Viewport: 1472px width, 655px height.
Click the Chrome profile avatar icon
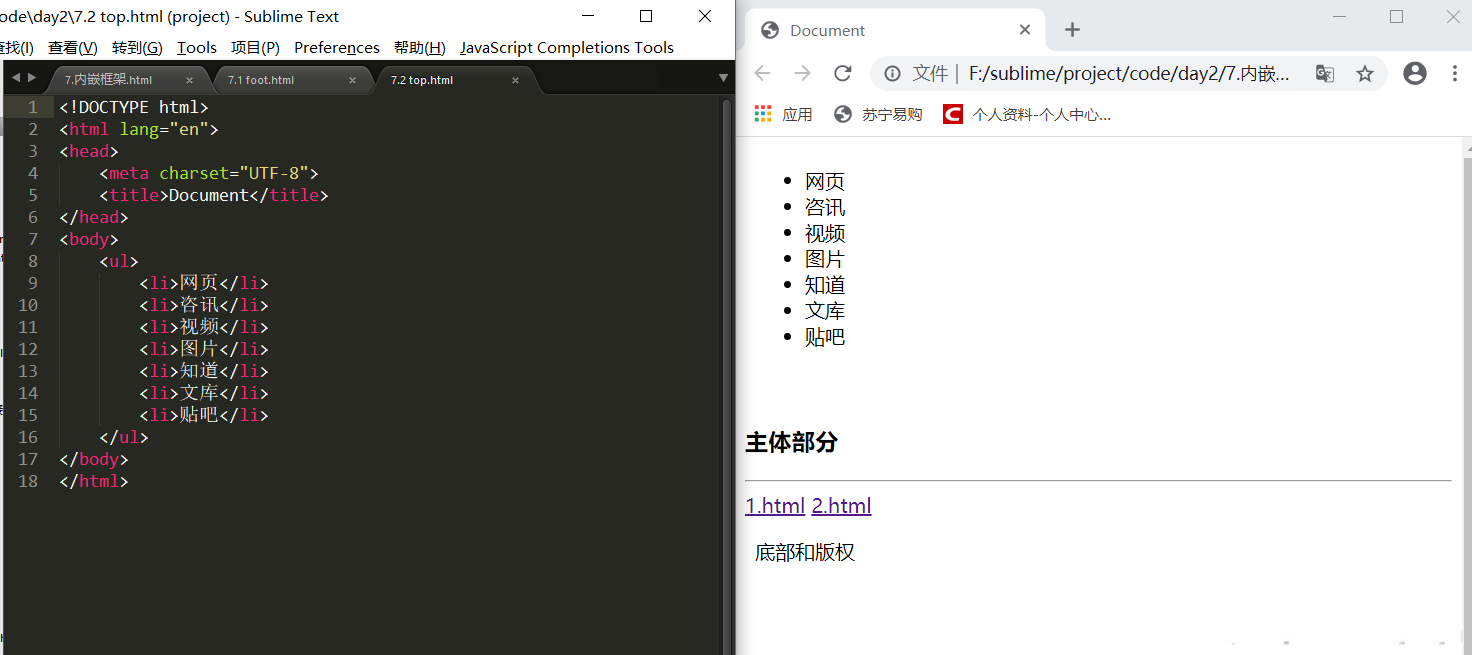[1414, 73]
